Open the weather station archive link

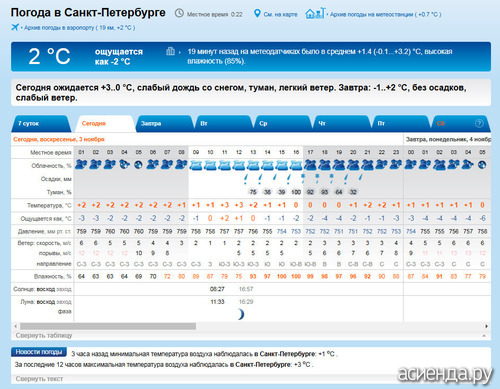[x=386, y=14]
